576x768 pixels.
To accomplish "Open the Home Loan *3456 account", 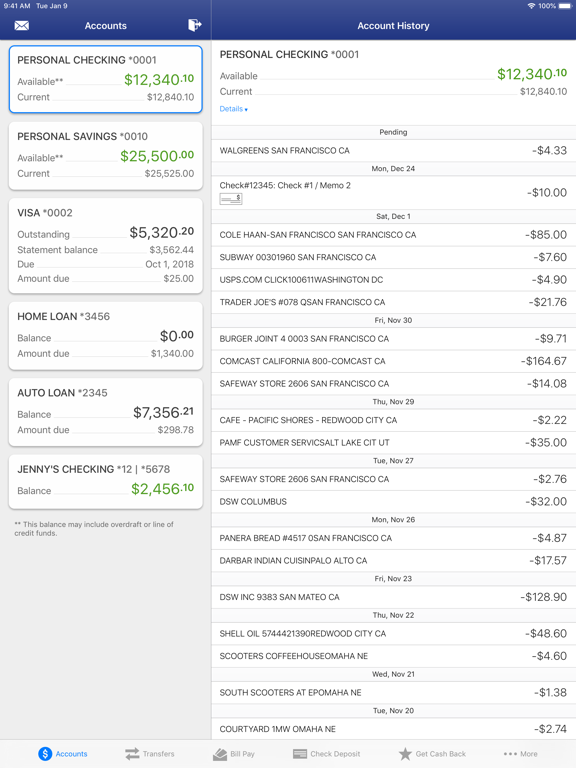I will [x=106, y=336].
